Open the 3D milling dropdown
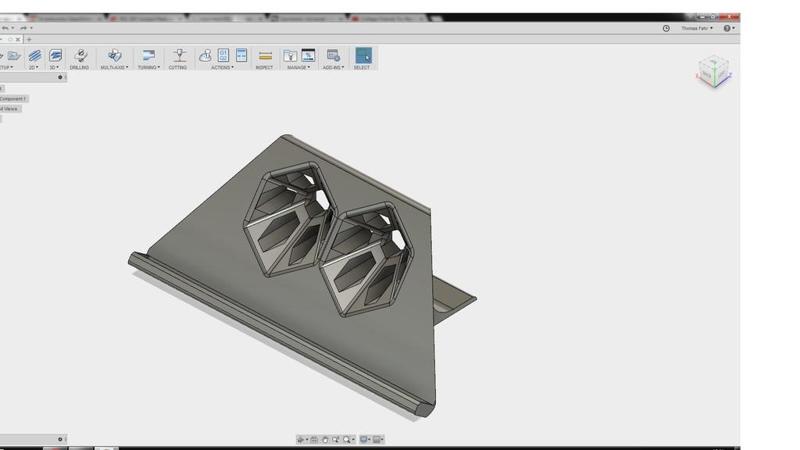This screenshot has width=800, height=450. click(x=54, y=68)
